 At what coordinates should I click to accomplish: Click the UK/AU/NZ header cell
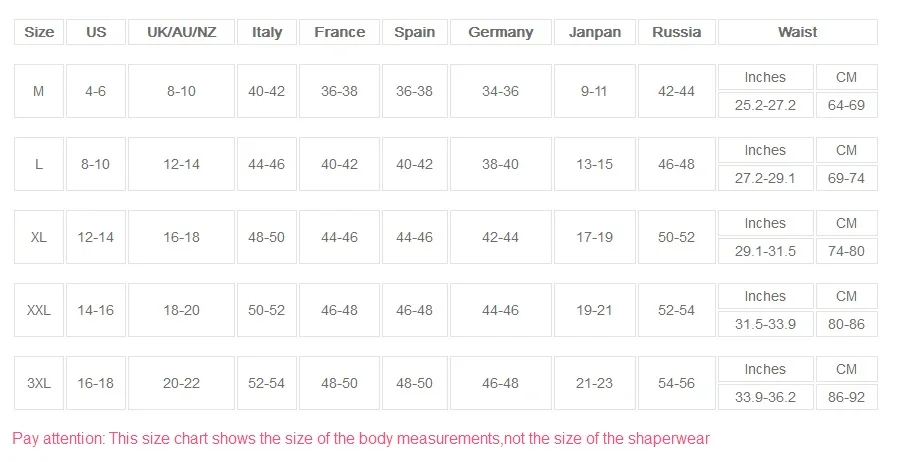coord(182,32)
